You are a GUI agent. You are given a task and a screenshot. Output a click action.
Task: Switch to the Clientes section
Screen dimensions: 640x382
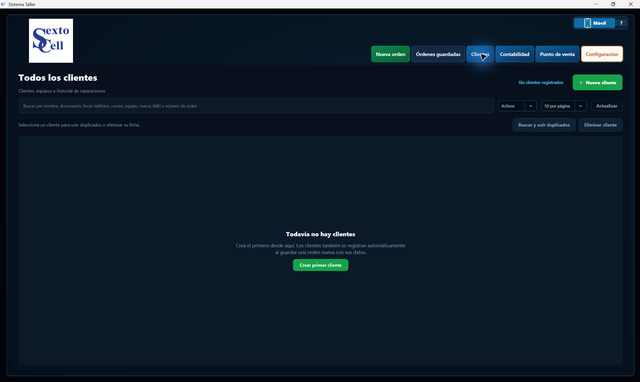click(480, 54)
